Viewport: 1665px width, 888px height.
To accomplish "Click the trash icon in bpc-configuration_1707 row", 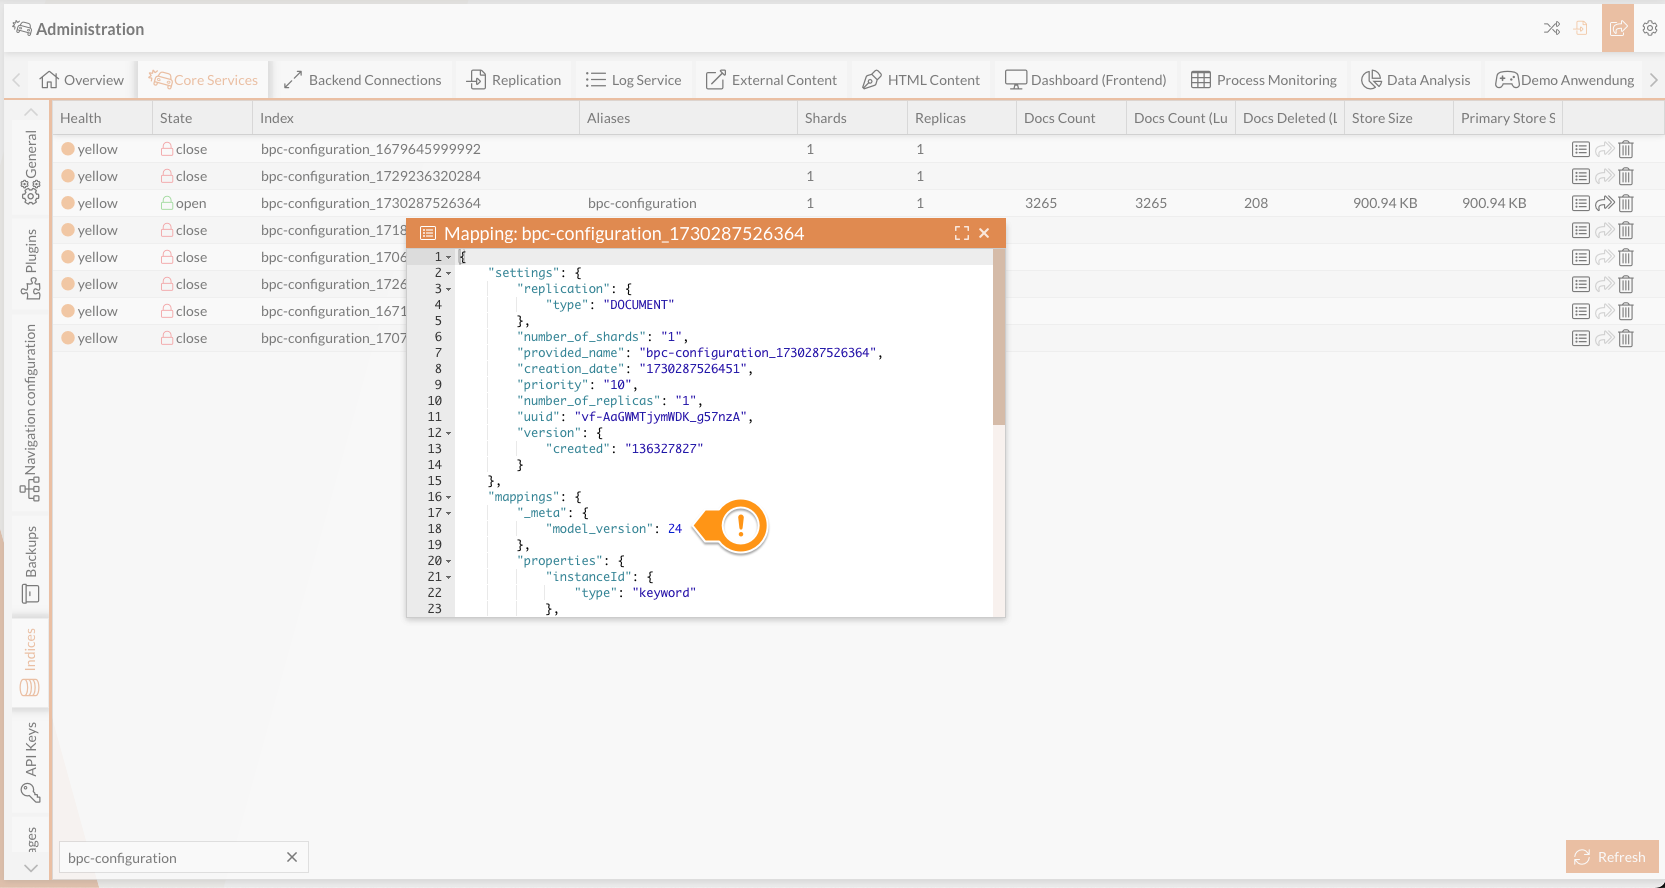I will tap(1626, 338).
